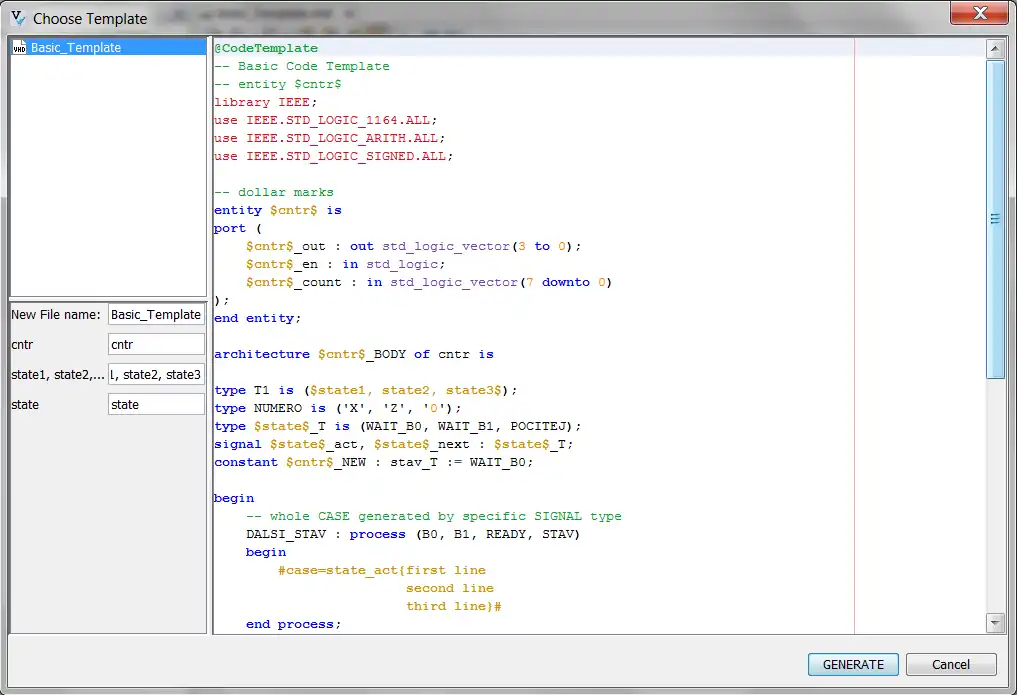Click the 'end process;' line in editor

(293, 624)
